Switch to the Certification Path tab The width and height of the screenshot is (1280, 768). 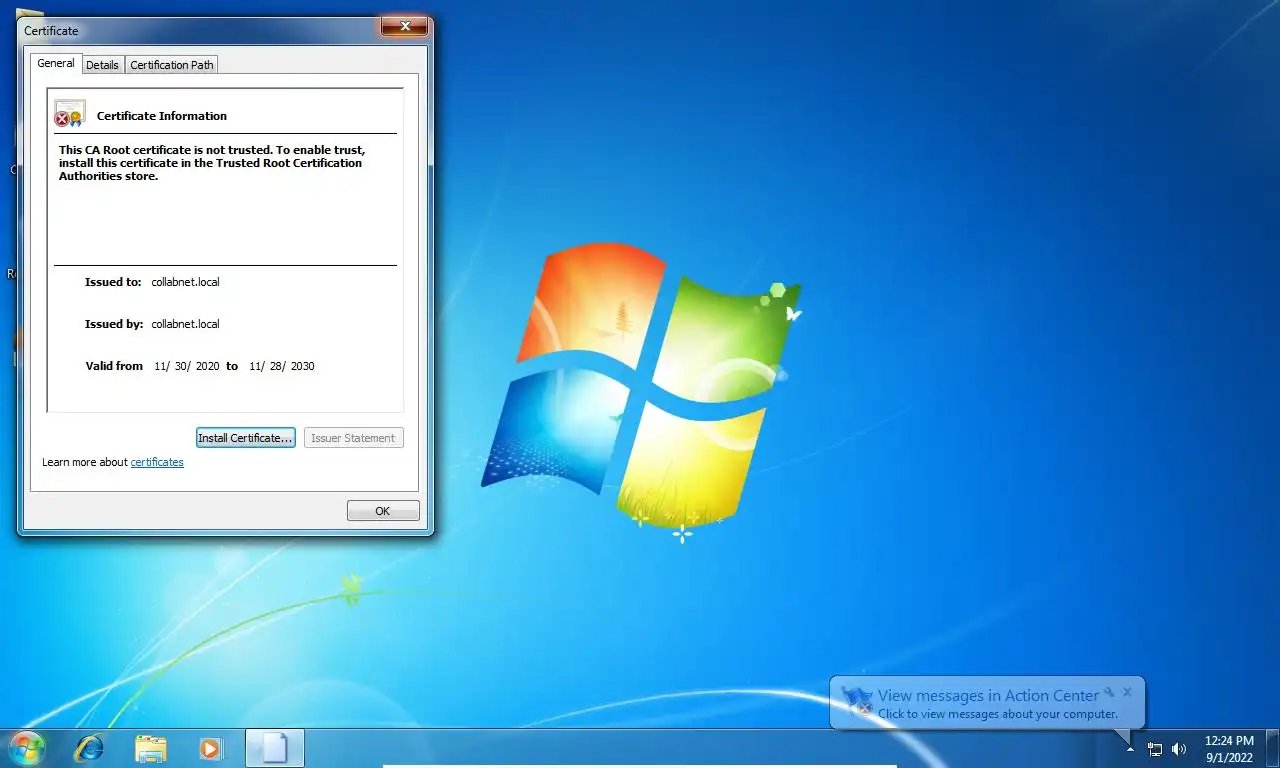[x=172, y=65]
